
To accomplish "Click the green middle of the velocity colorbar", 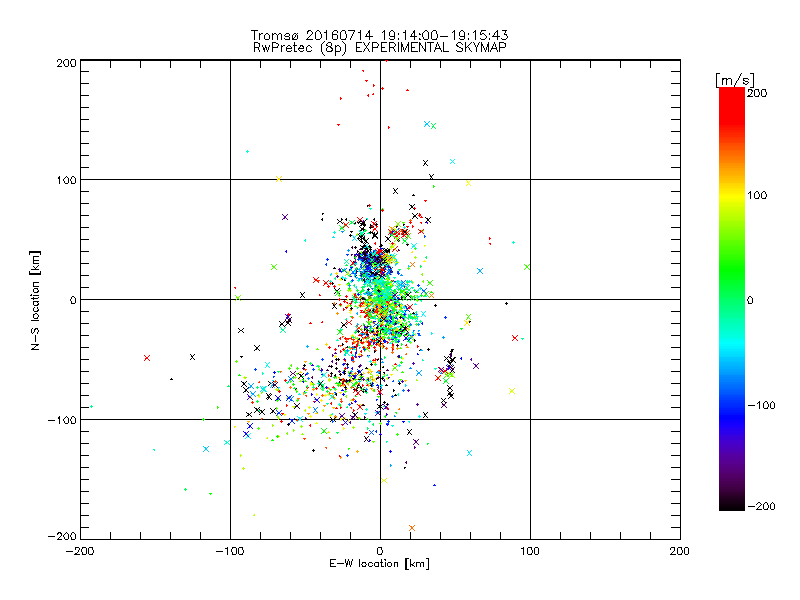I will (732, 298).
